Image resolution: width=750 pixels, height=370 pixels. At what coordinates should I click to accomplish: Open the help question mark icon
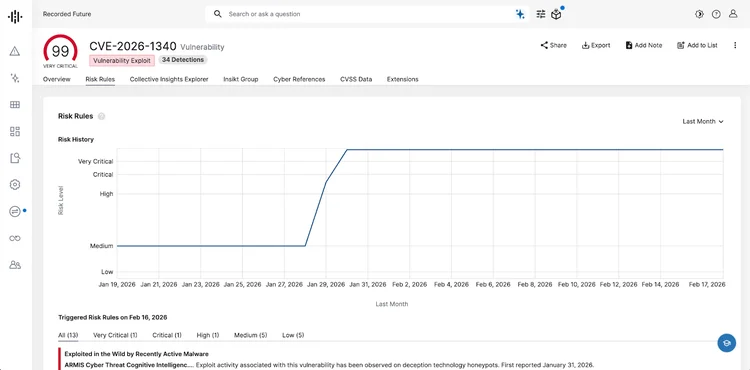coord(716,14)
